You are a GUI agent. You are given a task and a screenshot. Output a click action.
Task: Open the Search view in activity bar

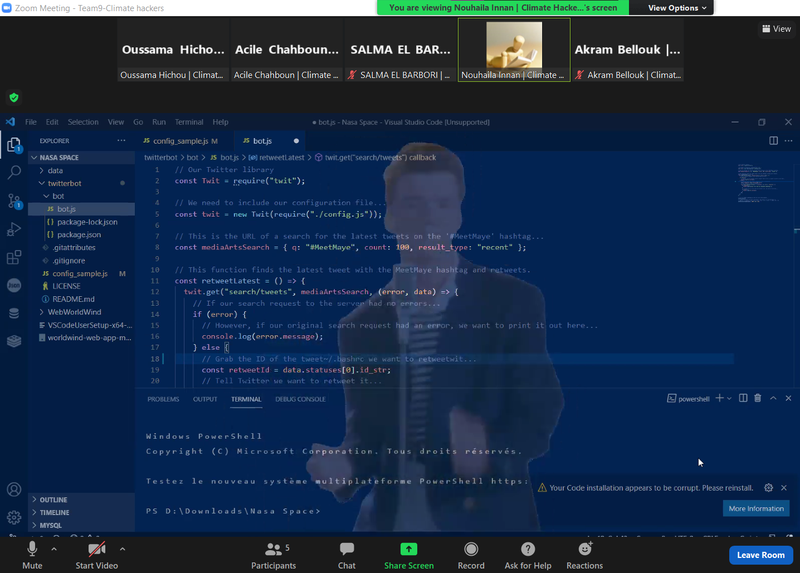coord(14,172)
